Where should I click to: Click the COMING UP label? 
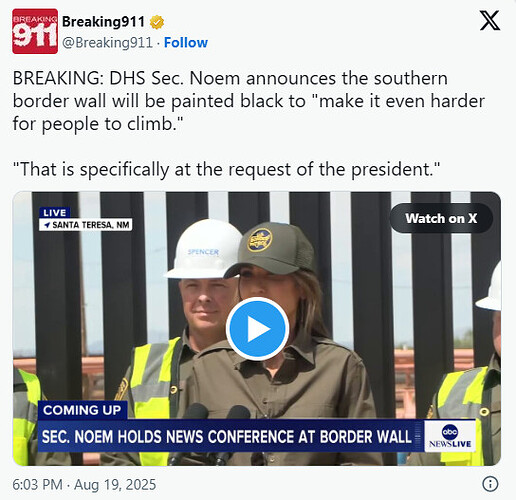click(82, 410)
